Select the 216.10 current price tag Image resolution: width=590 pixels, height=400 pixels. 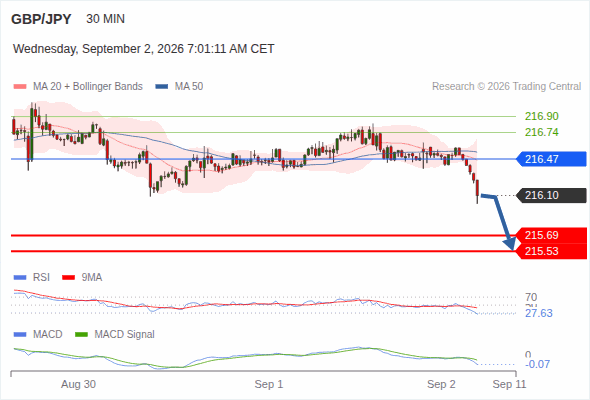pos(551,195)
